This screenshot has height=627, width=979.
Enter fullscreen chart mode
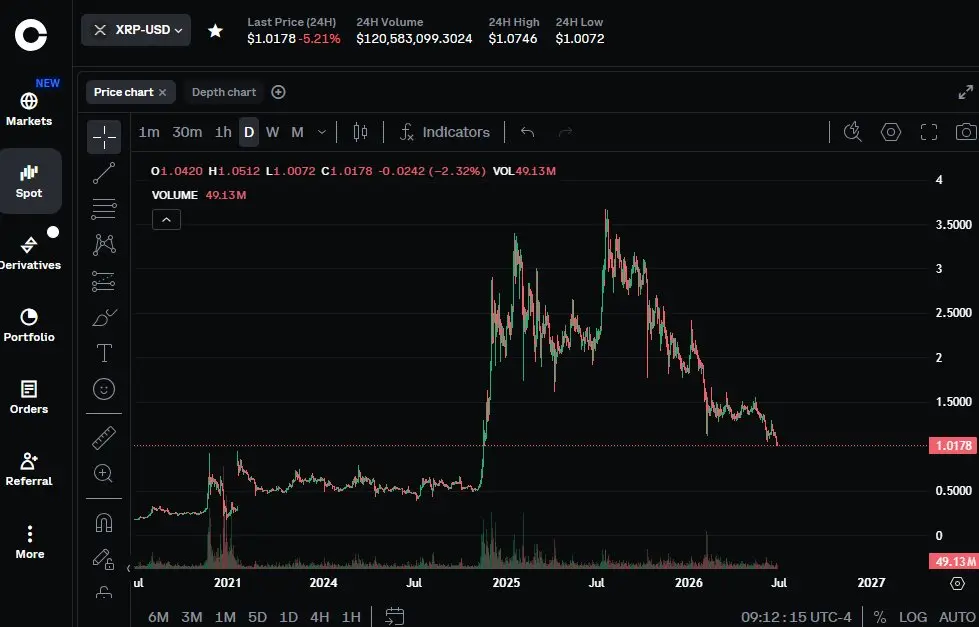click(929, 132)
